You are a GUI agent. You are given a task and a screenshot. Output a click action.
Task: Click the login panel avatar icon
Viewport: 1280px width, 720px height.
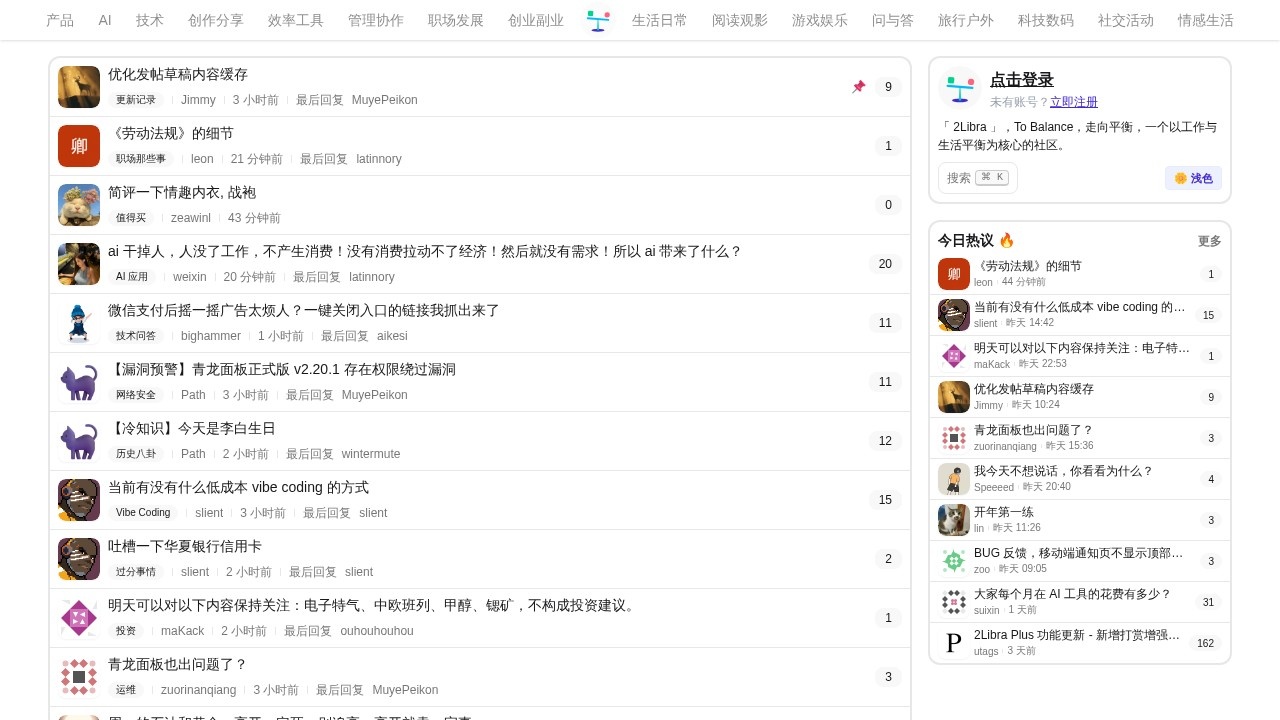(x=960, y=88)
